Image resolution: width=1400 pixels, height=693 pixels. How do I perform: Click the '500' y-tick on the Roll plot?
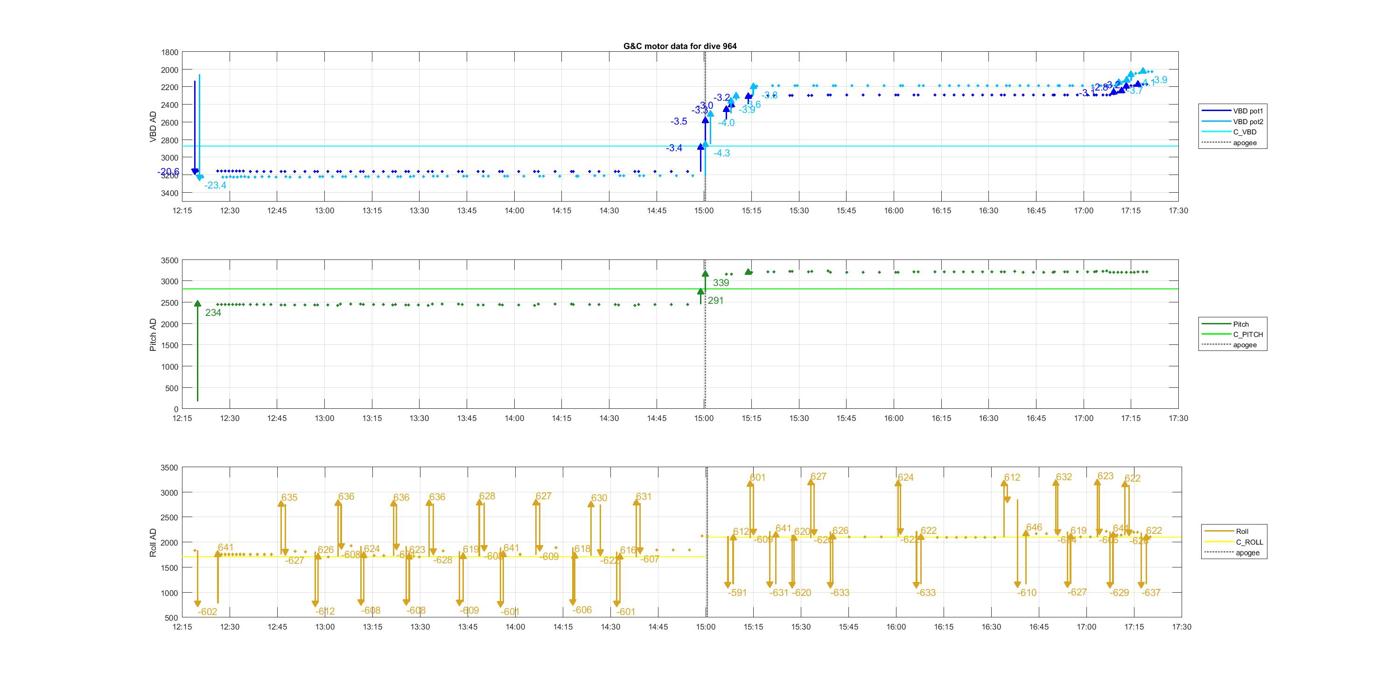click(x=172, y=618)
